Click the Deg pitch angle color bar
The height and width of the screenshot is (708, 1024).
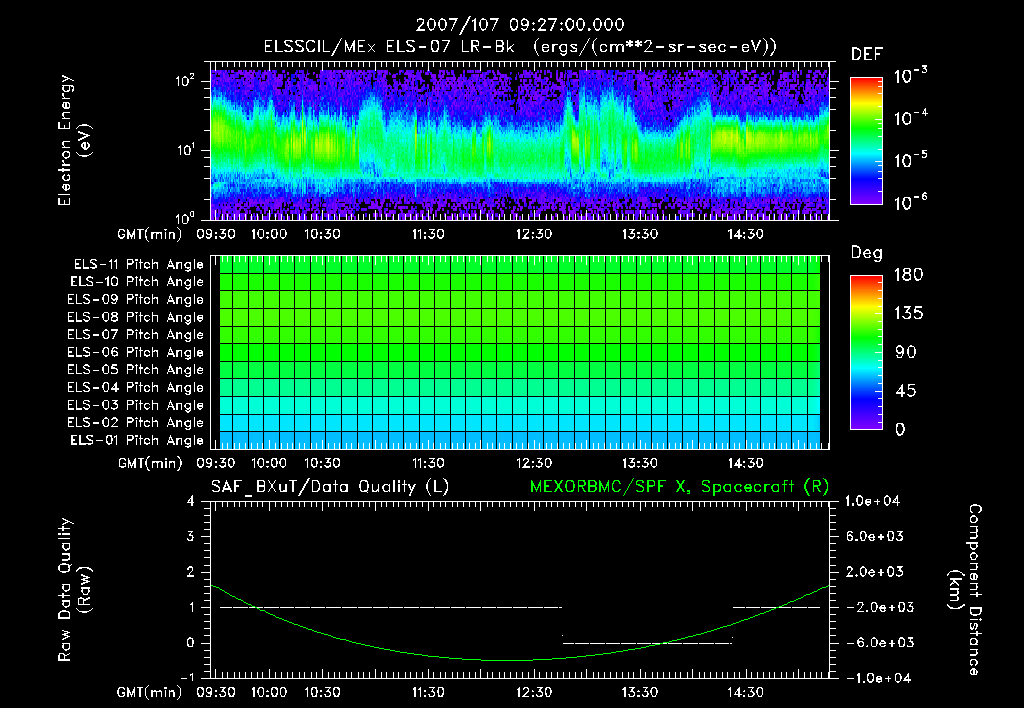(x=866, y=352)
